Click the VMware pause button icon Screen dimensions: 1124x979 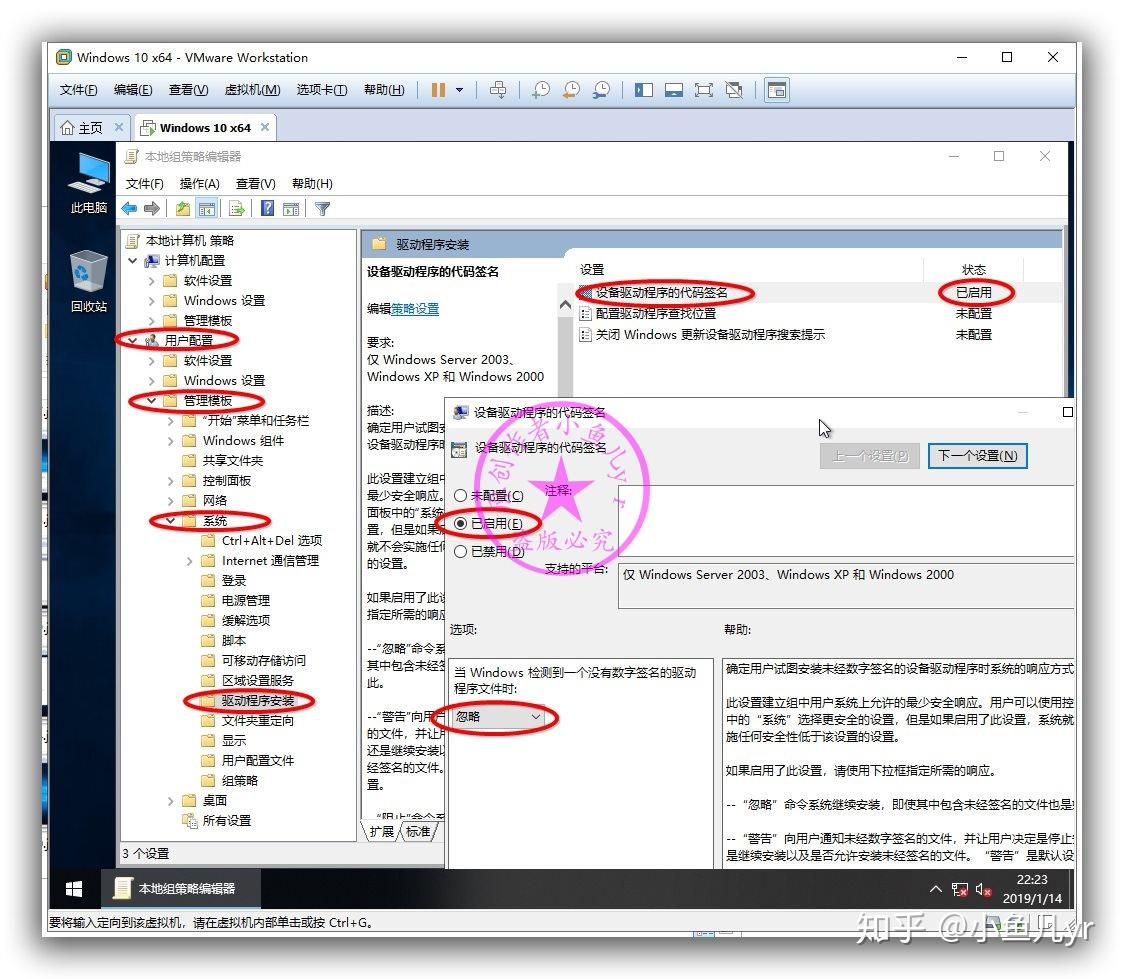(x=438, y=90)
